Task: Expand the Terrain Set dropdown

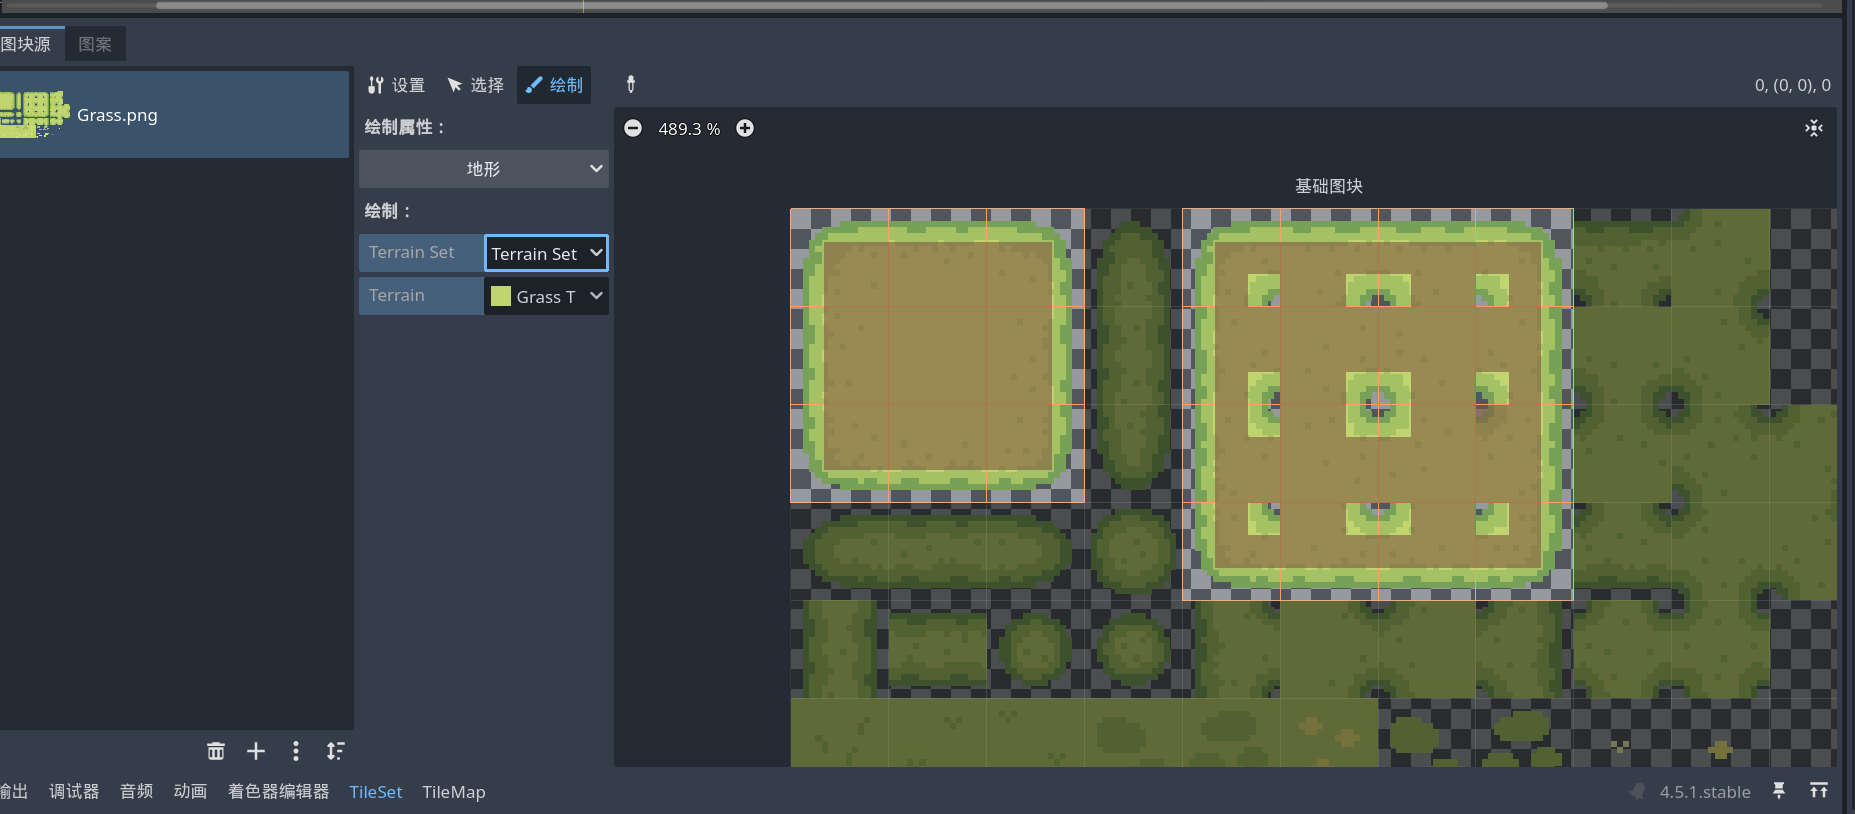Action: [x=546, y=253]
